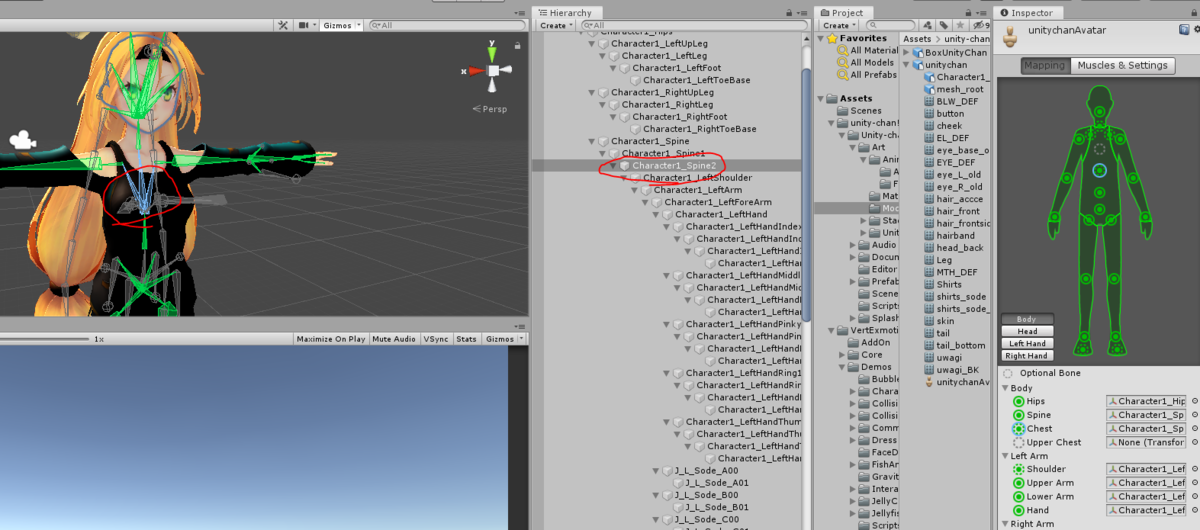Select the highlighted chest bone circle on the avatar
1200x530 pixels.
[x=1099, y=171]
